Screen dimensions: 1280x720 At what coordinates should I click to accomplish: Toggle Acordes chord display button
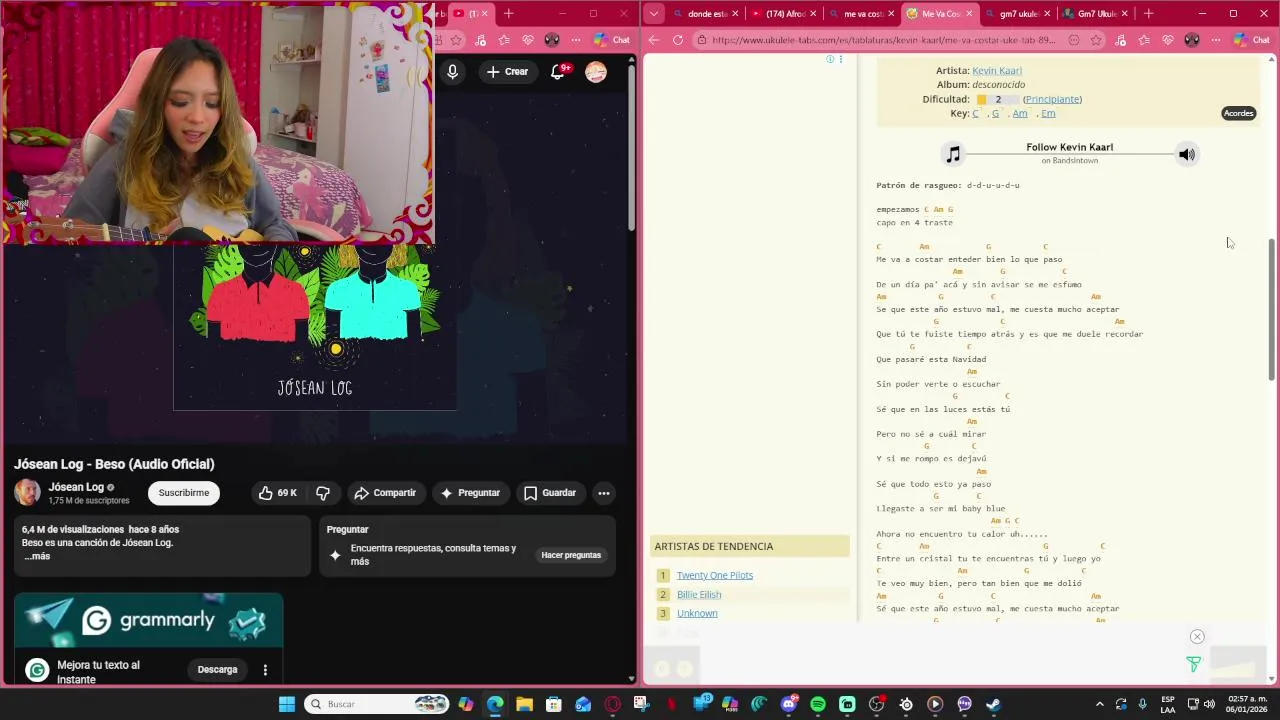1238,113
